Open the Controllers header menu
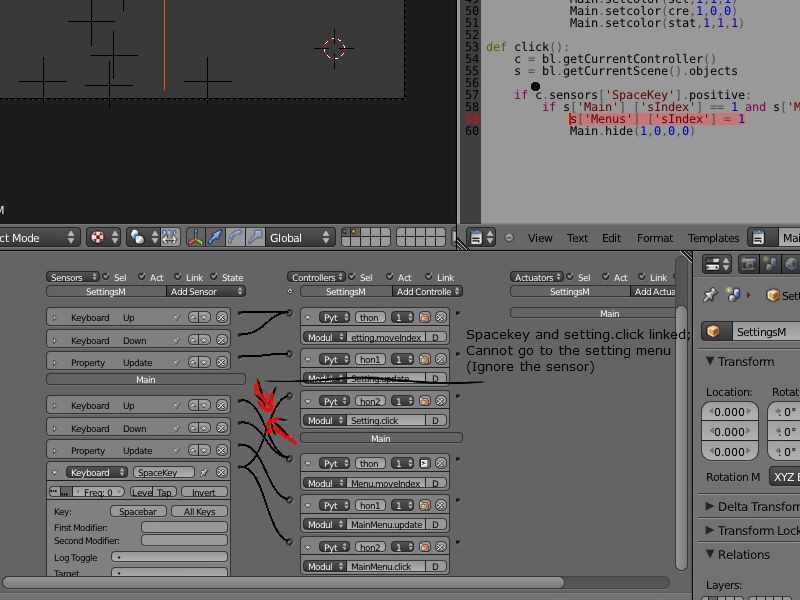Viewport: 800px width, 600px height. (316, 277)
